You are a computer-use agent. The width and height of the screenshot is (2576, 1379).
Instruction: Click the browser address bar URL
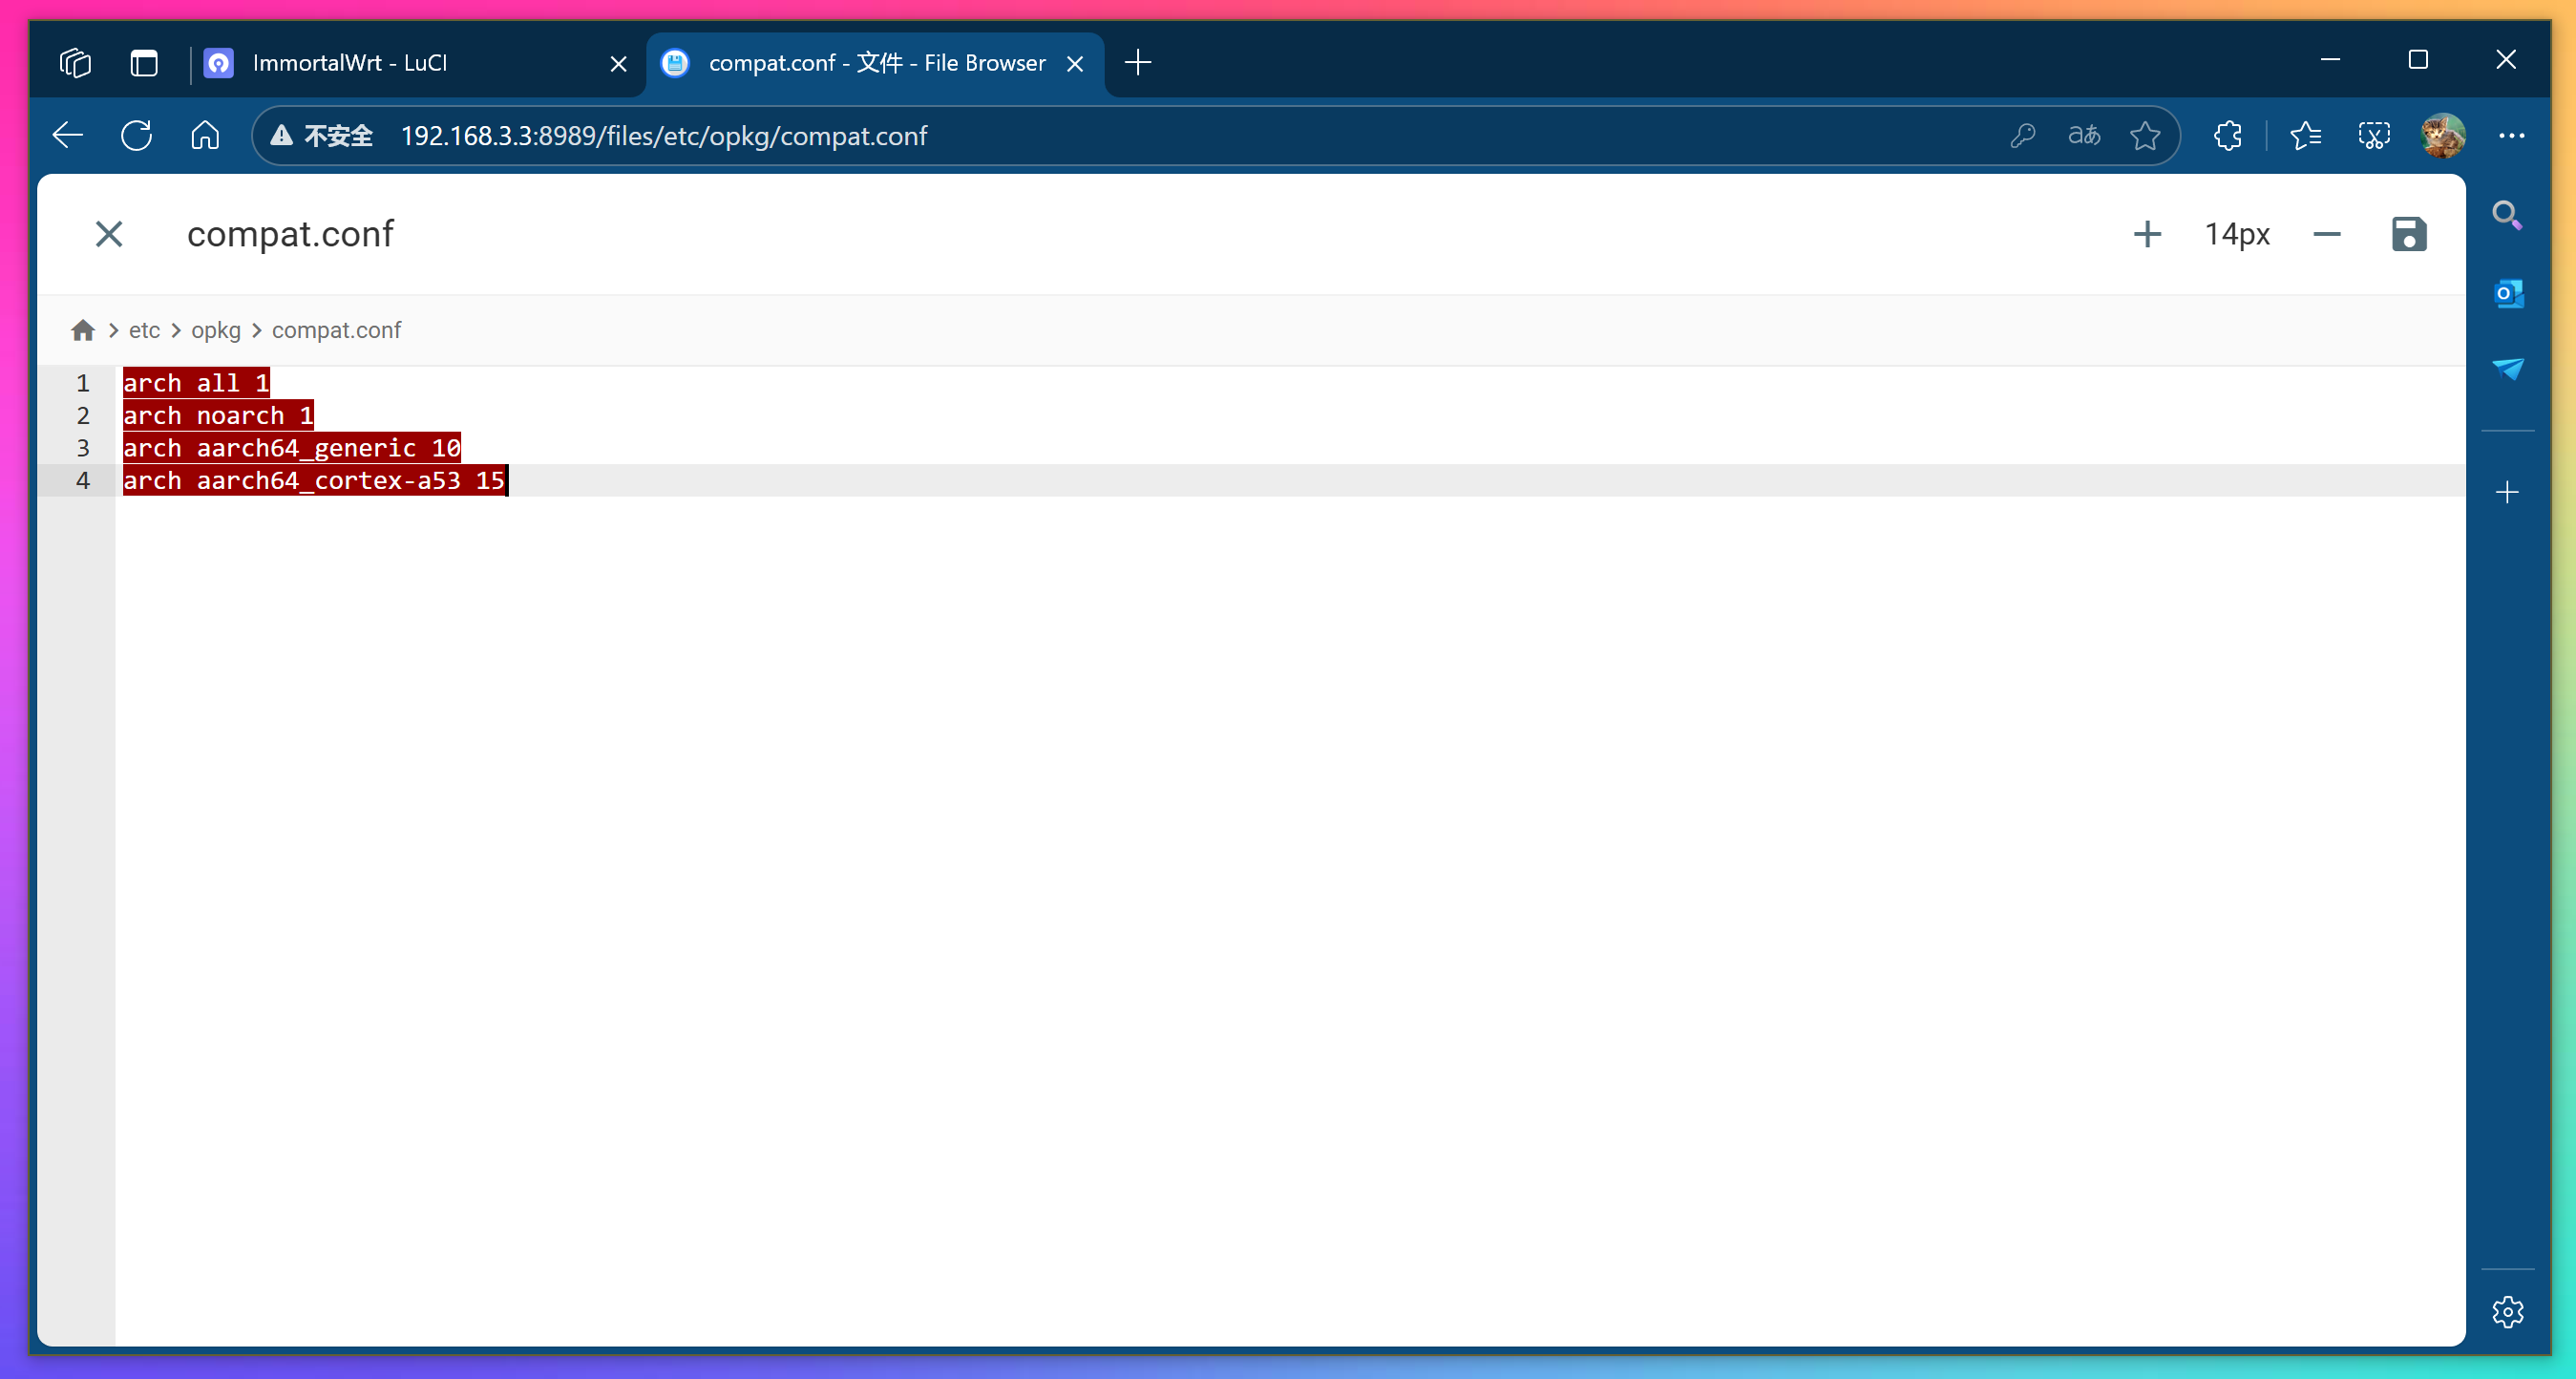[x=663, y=136]
